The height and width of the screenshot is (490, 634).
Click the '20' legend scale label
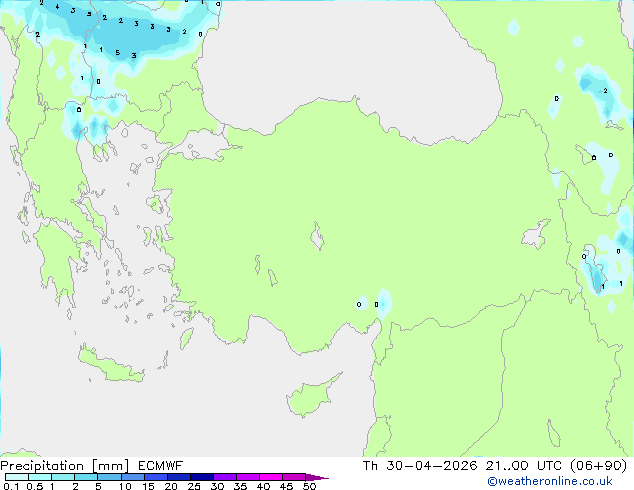[x=171, y=486]
